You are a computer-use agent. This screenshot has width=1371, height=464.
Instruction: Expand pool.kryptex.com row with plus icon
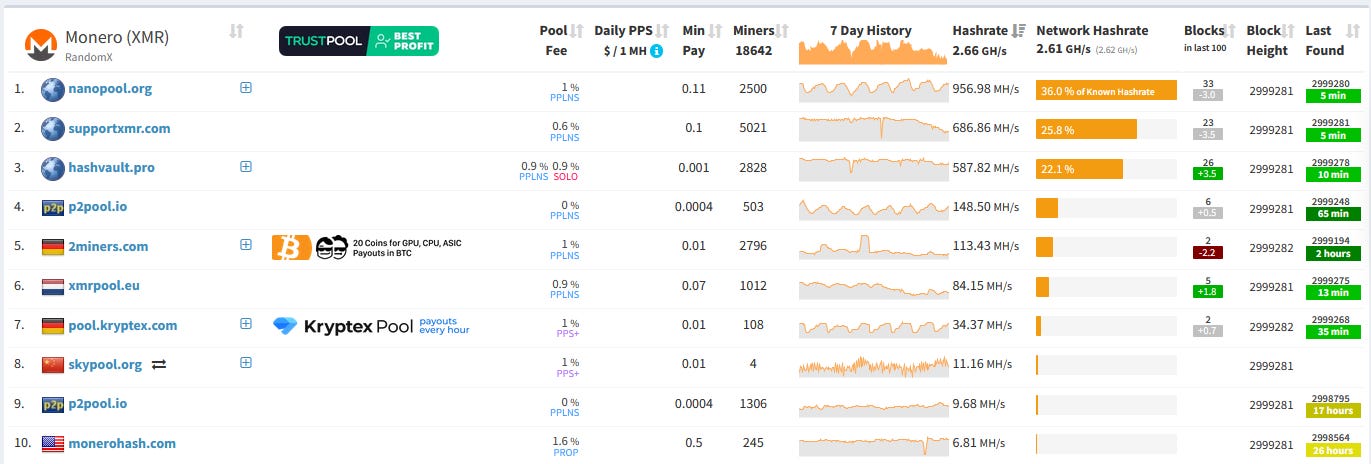pyautogui.click(x=246, y=323)
